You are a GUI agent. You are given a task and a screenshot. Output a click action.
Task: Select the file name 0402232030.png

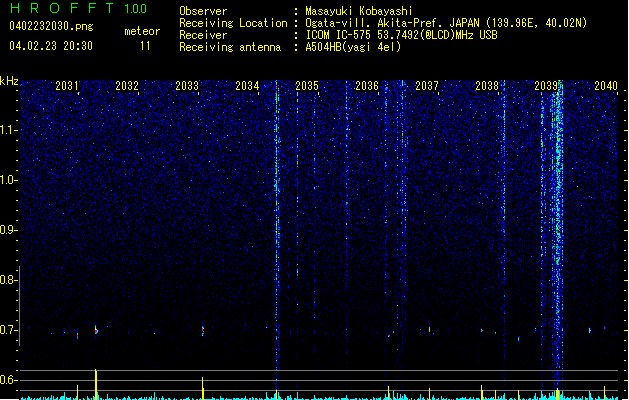pyautogui.click(x=51, y=26)
